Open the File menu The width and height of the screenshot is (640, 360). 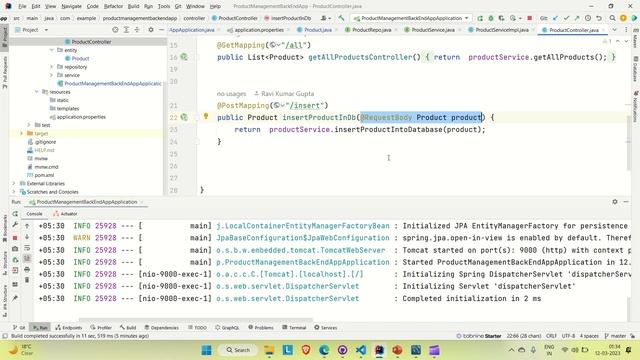22,6
